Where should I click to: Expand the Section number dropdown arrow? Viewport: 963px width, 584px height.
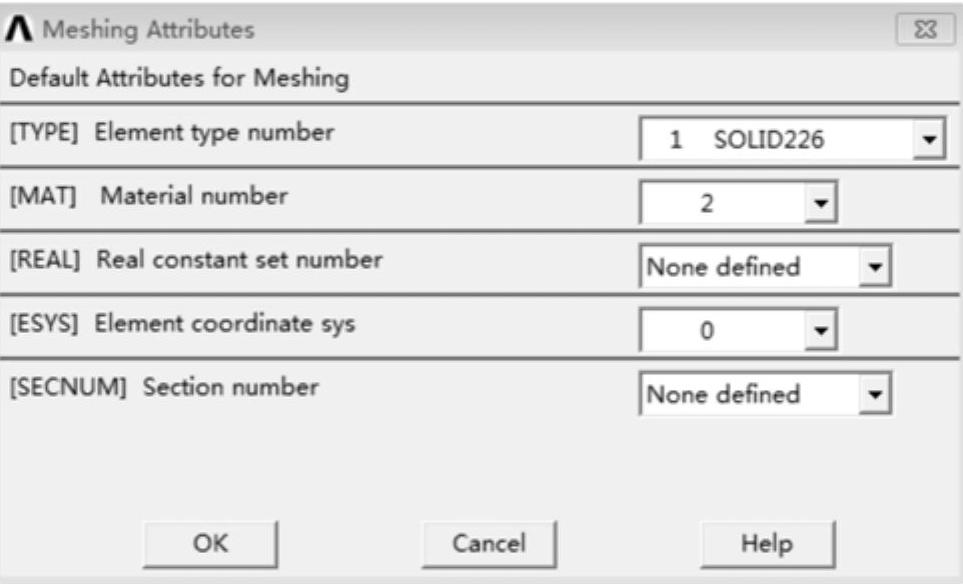pos(875,394)
